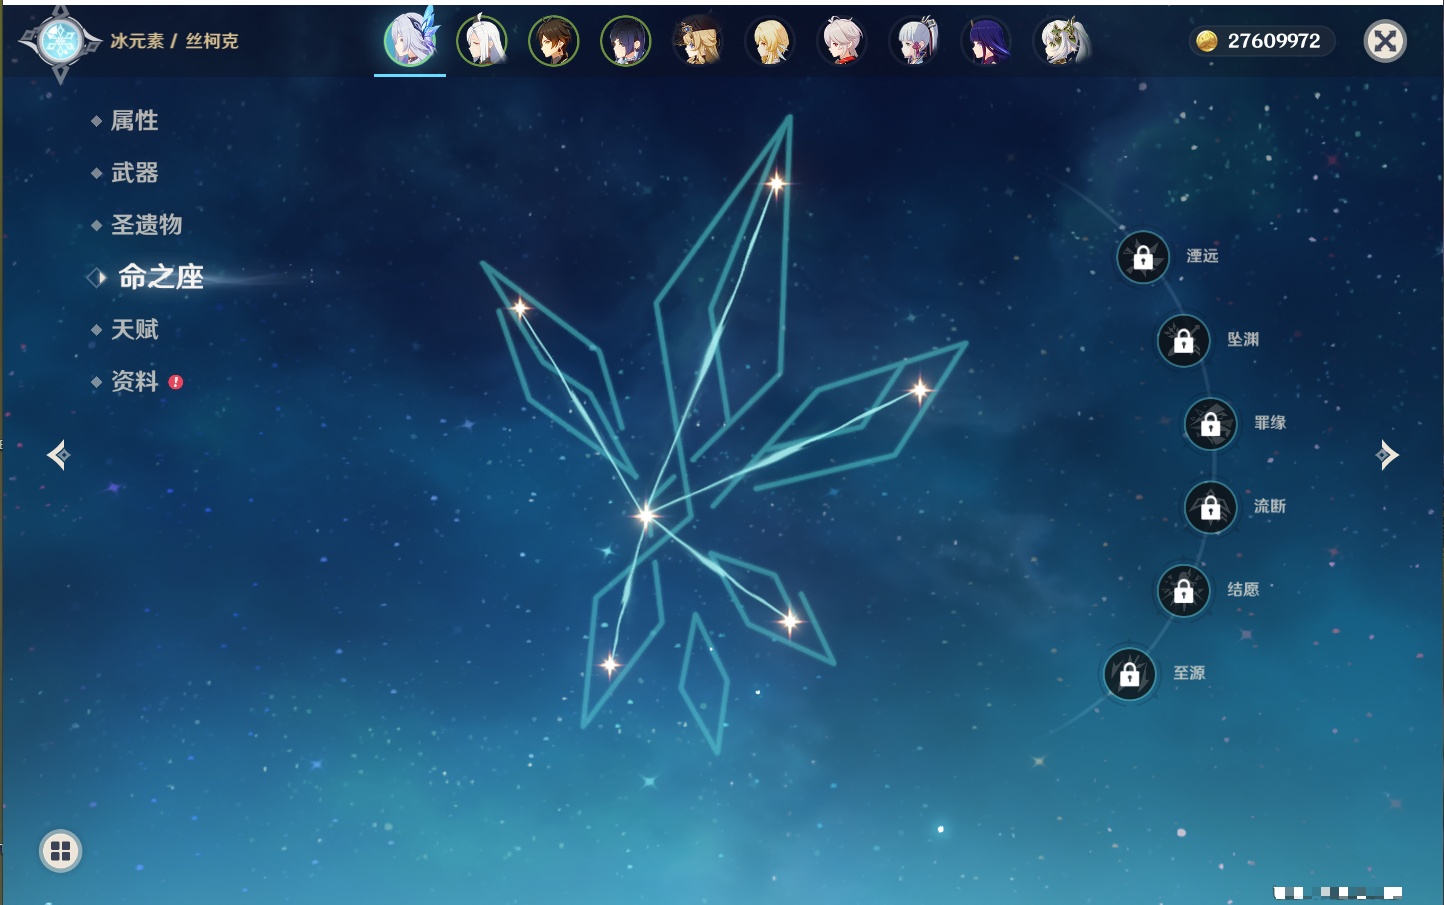This screenshot has width=1444, height=905.
Task: View the 至源 locked constellation
Action: [1130, 675]
